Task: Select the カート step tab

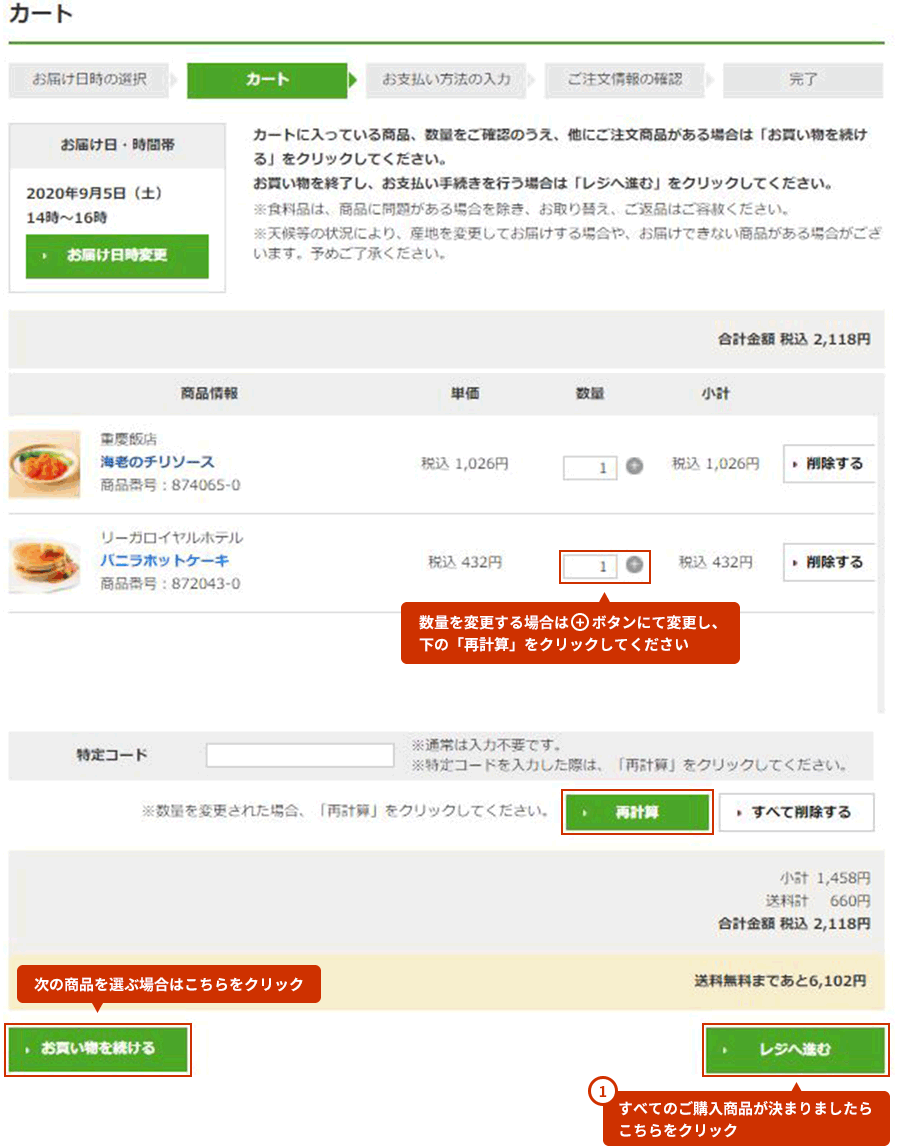Action: tap(267, 80)
